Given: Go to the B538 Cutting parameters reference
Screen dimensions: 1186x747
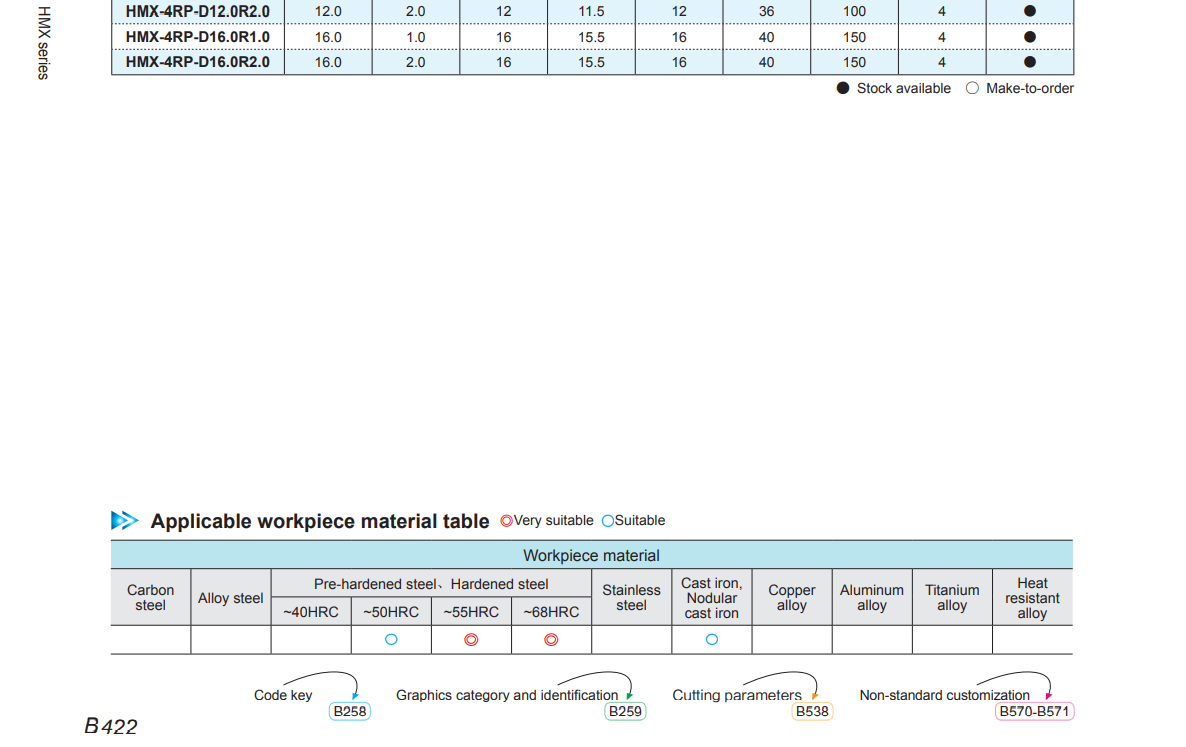Looking at the screenshot, I should coord(811,712).
